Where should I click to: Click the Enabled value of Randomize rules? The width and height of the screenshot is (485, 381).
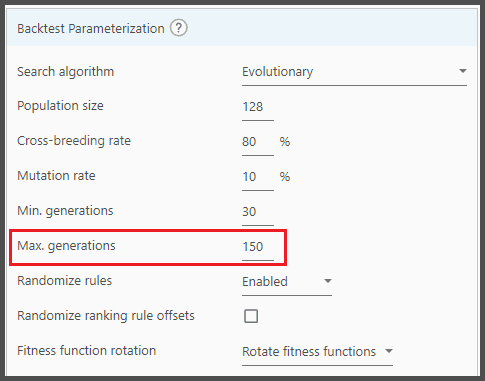click(265, 282)
